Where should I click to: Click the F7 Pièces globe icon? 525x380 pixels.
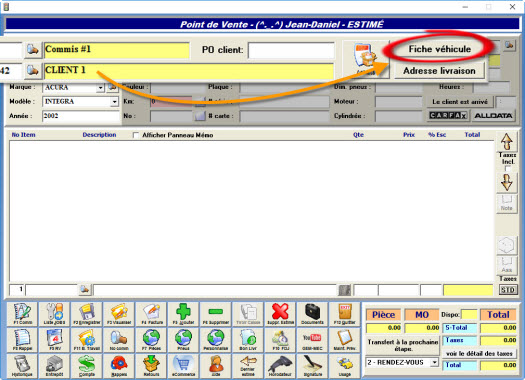pyautogui.click(x=151, y=340)
